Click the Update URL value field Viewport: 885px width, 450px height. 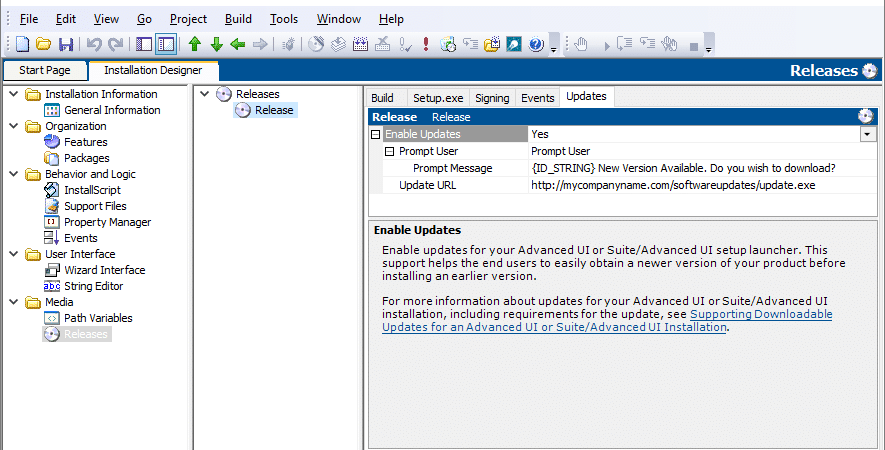click(702, 185)
